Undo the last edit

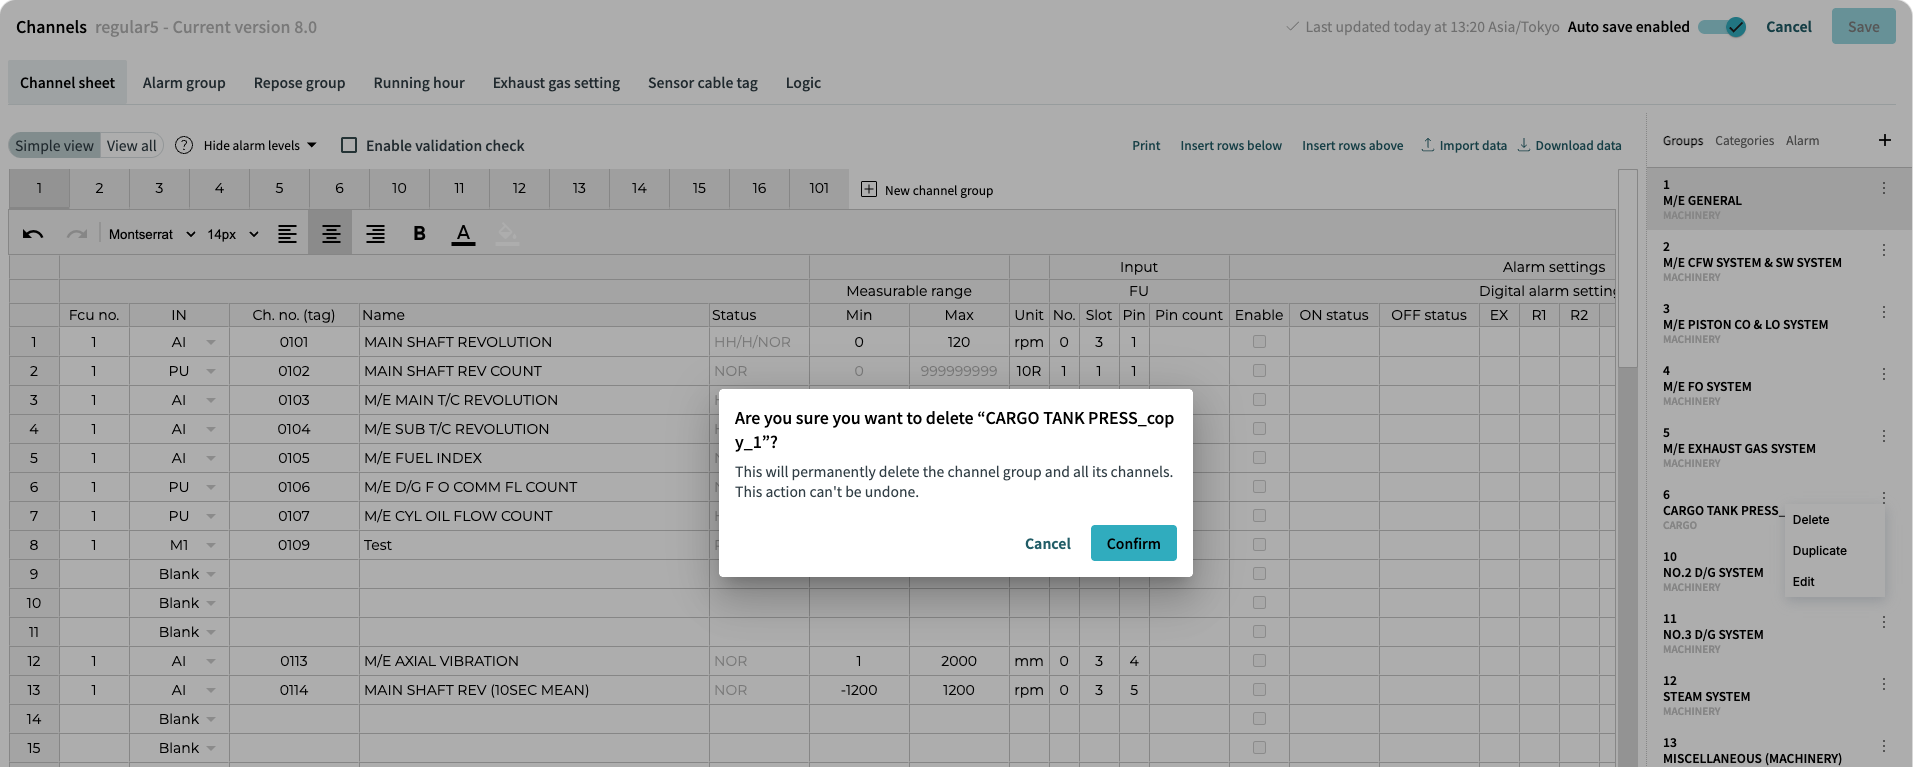point(33,234)
